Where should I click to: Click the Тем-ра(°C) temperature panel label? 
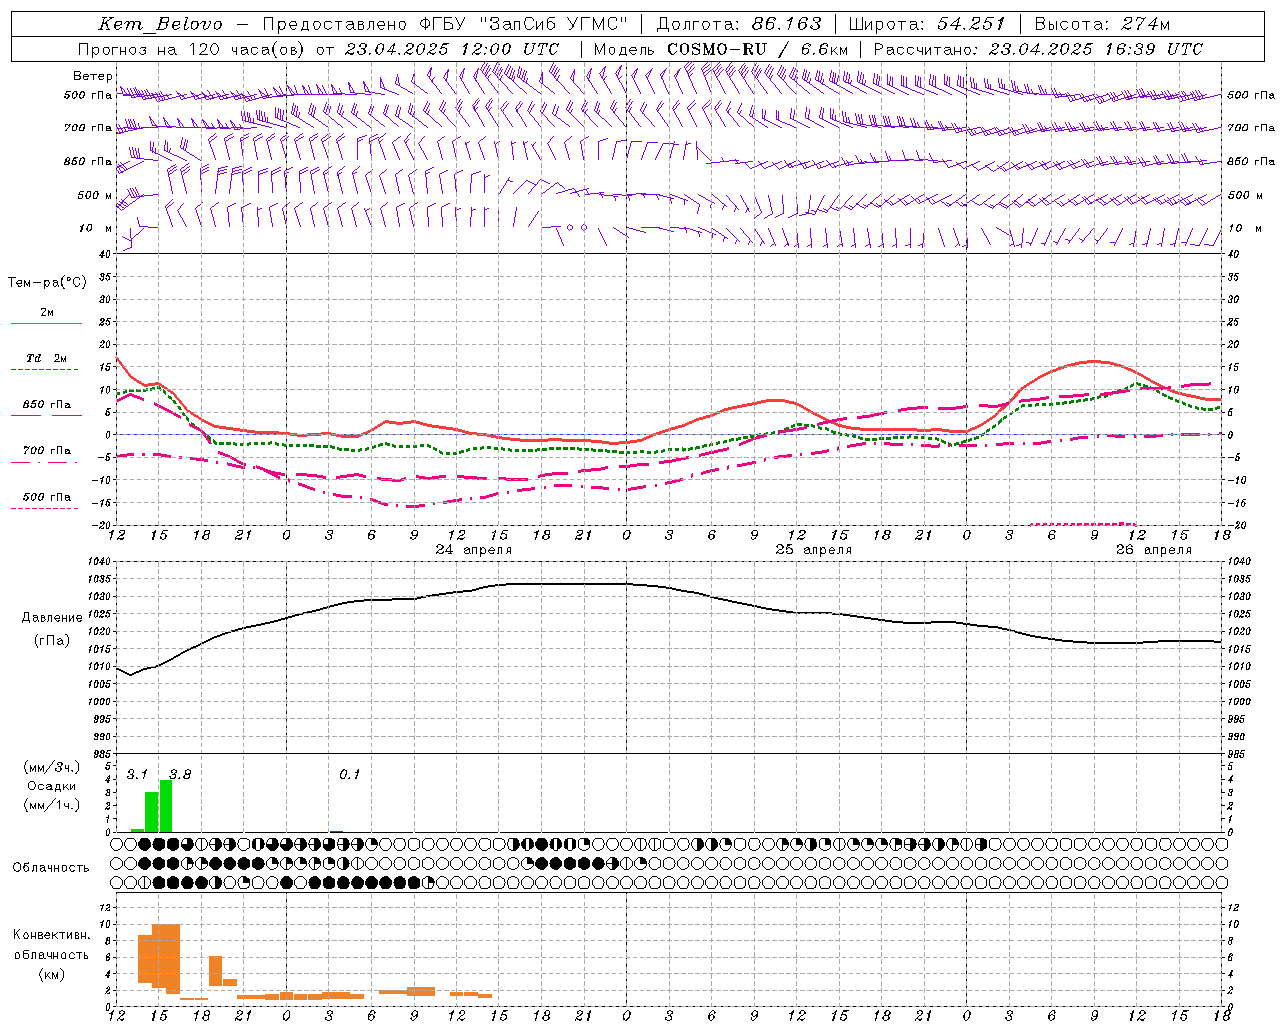point(47,283)
